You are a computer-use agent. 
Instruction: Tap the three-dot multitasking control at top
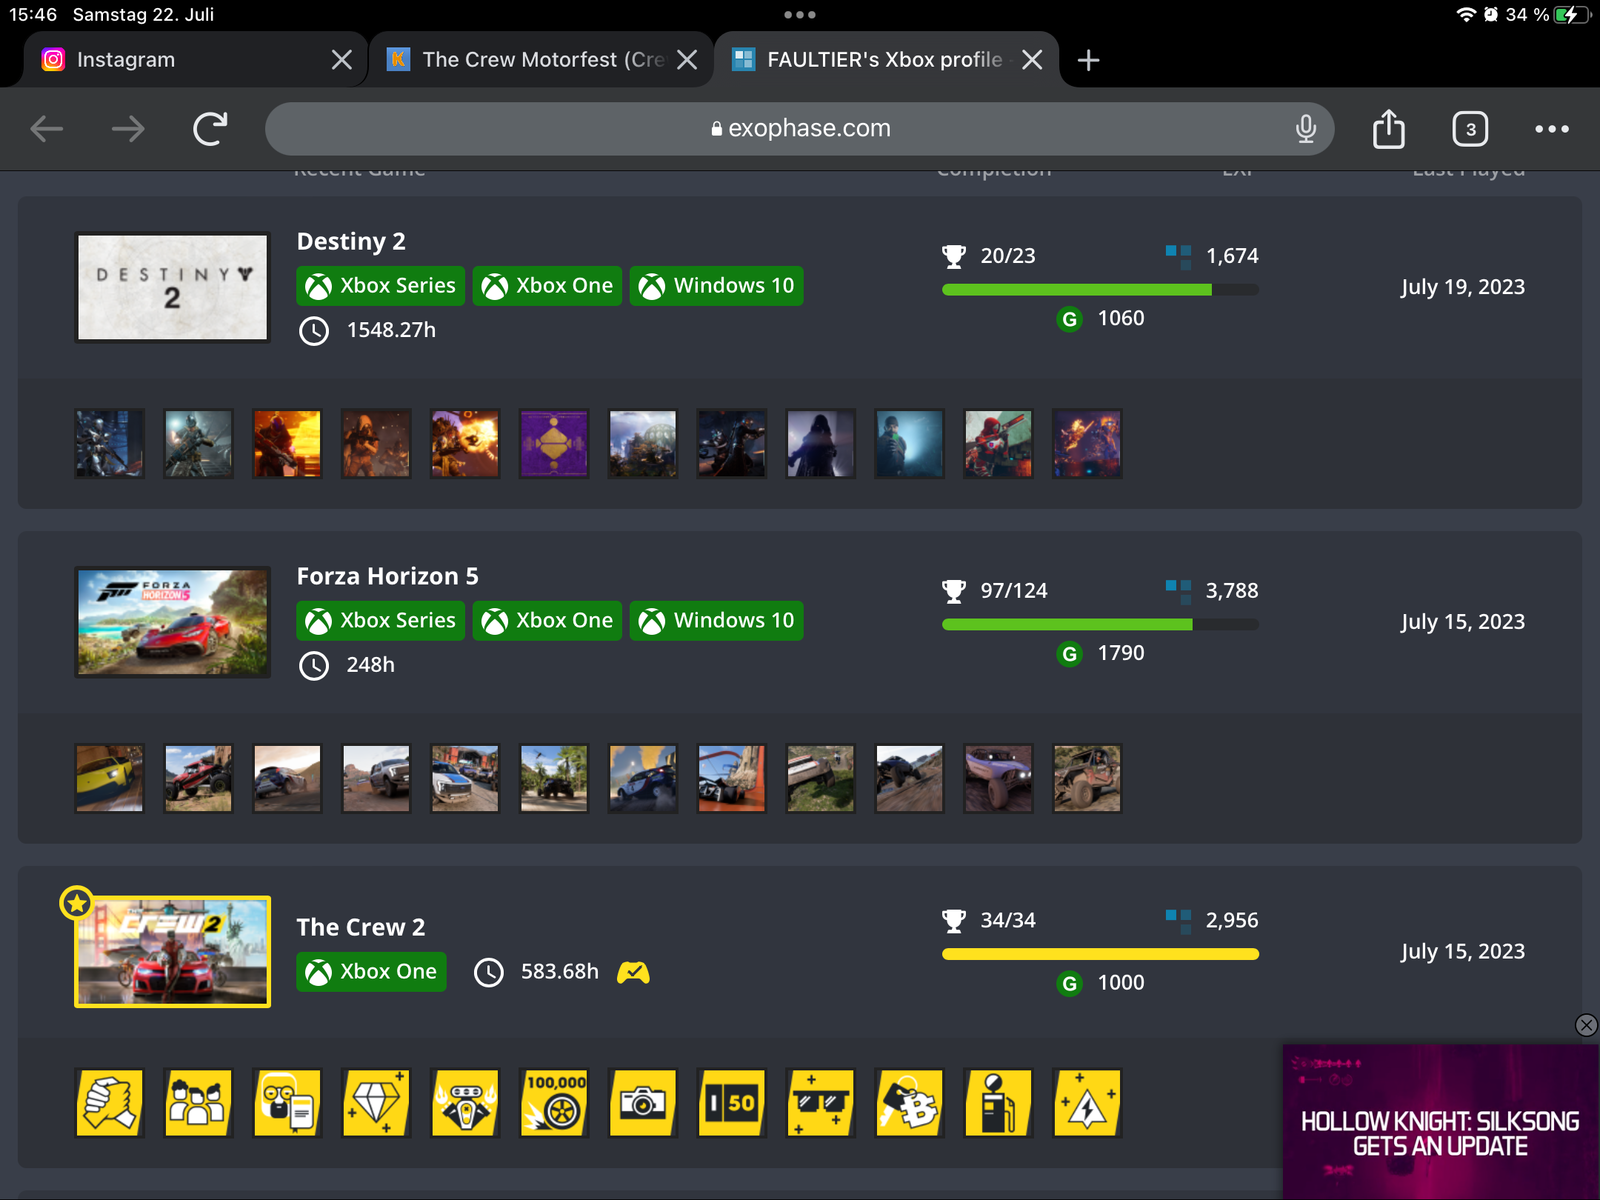(800, 15)
